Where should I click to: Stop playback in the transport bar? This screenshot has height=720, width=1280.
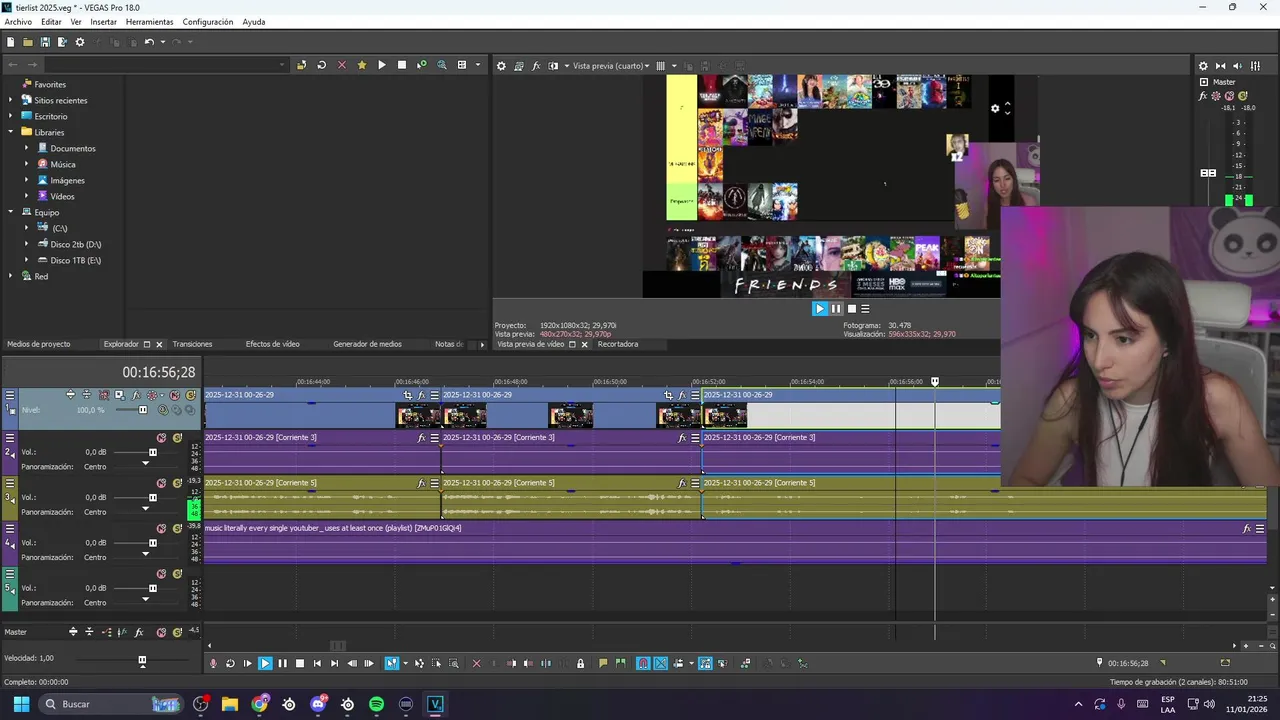coord(299,663)
